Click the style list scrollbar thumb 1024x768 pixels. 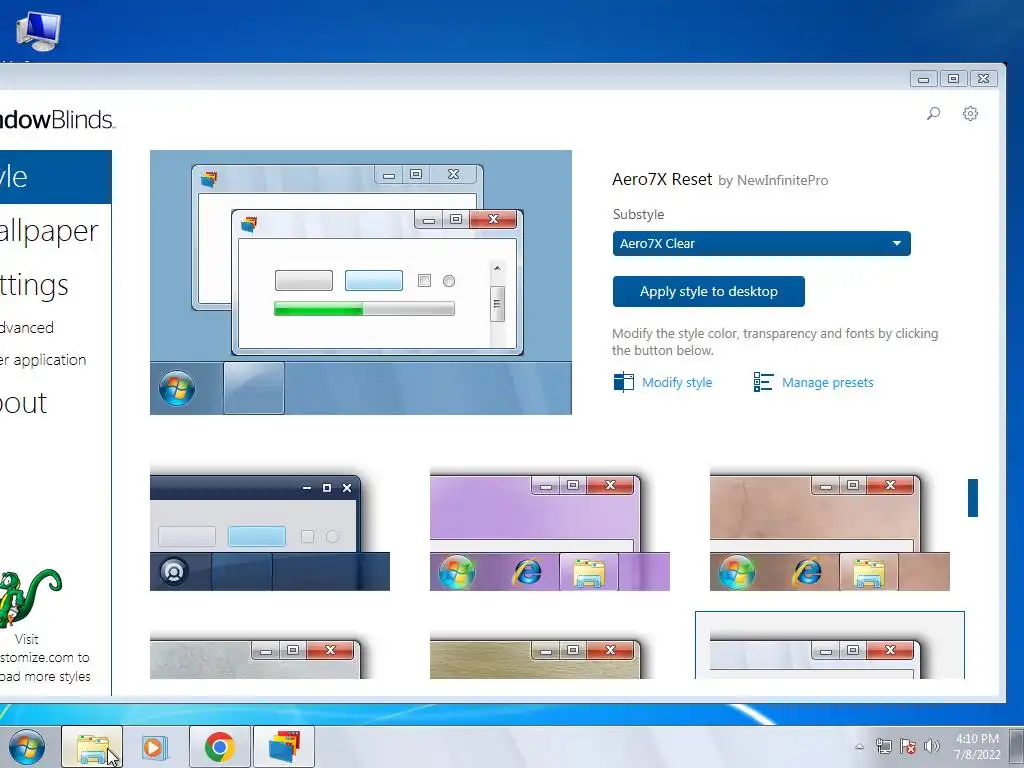[972, 498]
